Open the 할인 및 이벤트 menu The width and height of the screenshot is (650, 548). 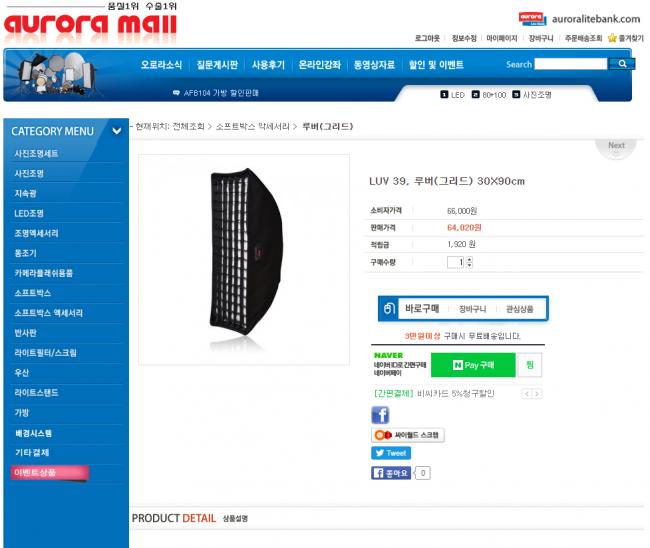click(x=436, y=65)
